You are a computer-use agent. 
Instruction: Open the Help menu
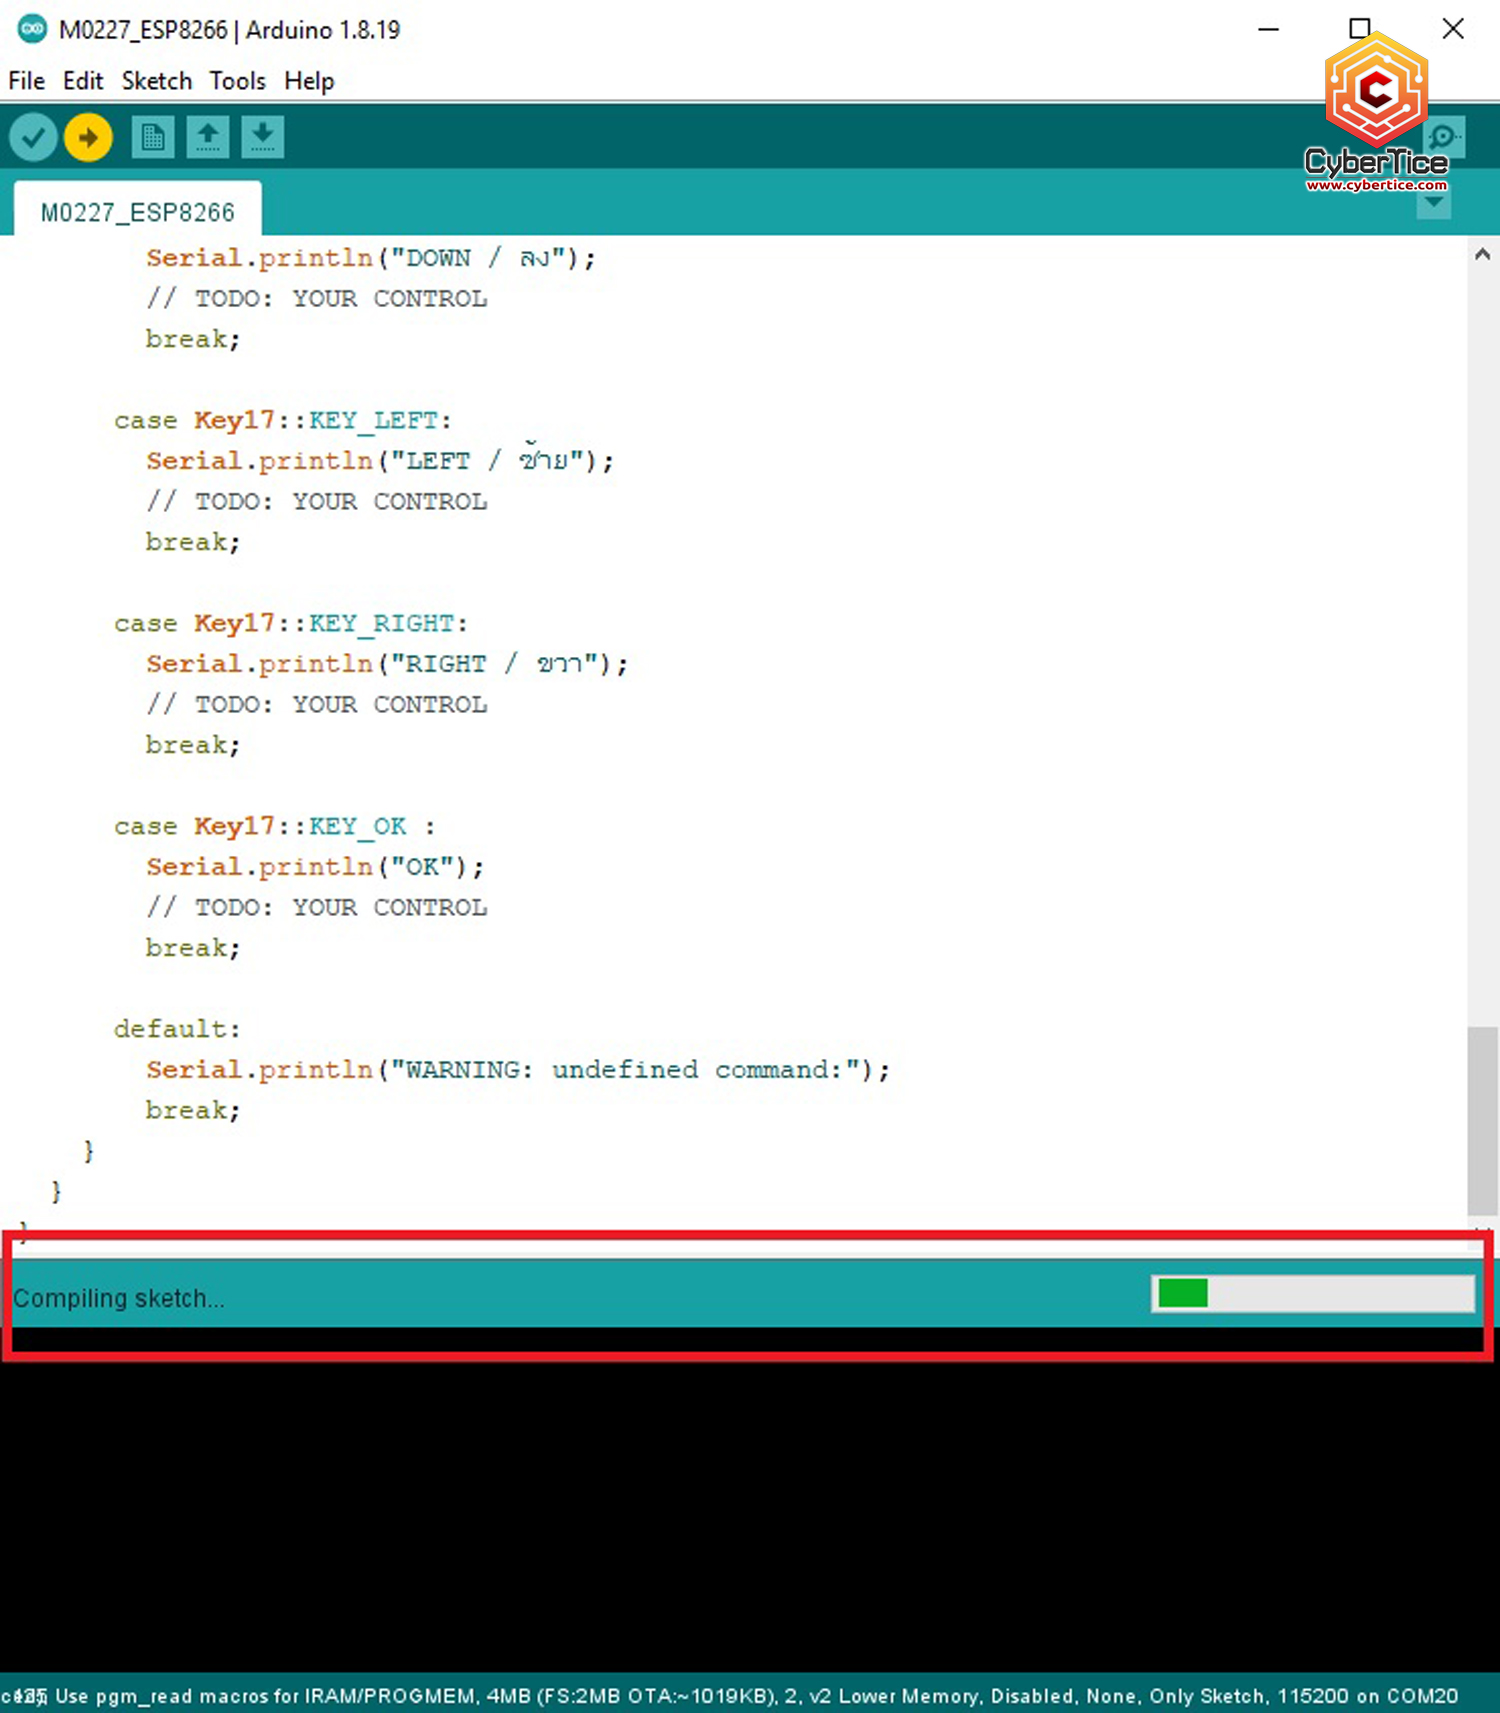(308, 81)
